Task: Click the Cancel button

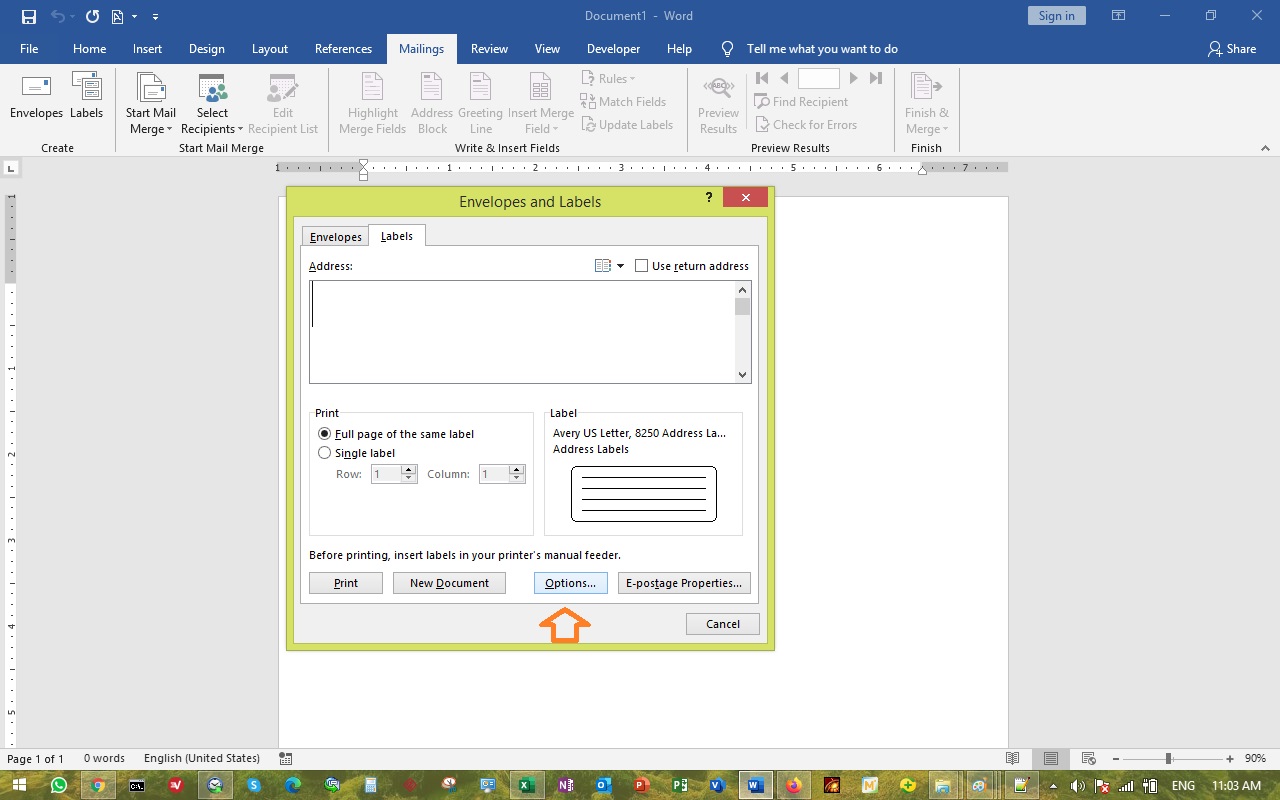Action: [x=723, y=624]
